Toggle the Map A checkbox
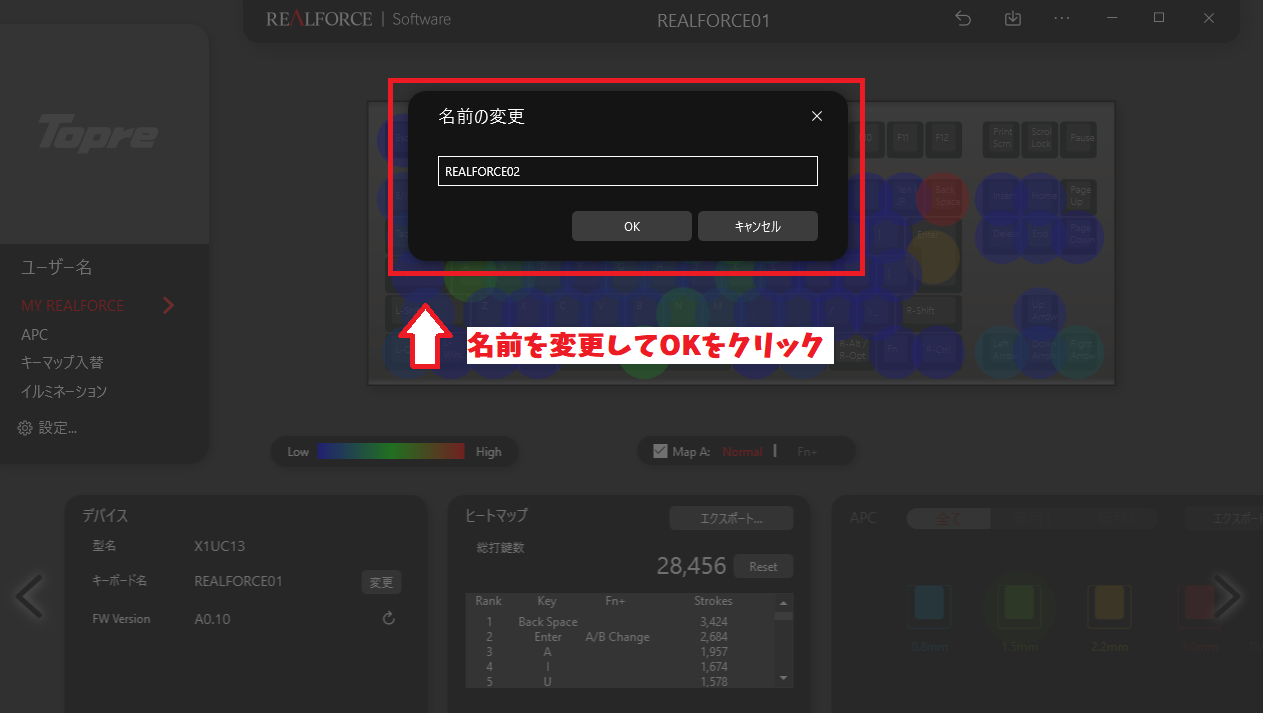The width and height of the screenshot is (1263, 713). [x=660, y=451]
